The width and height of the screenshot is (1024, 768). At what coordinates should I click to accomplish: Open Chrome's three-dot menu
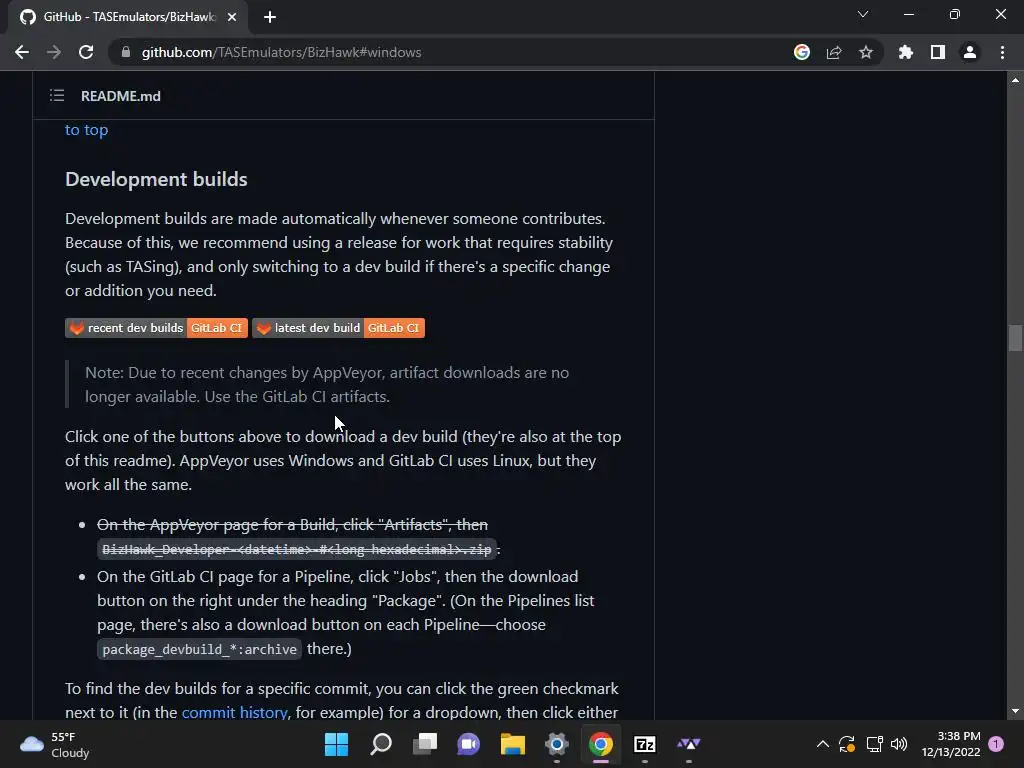tap(1002, 52)
